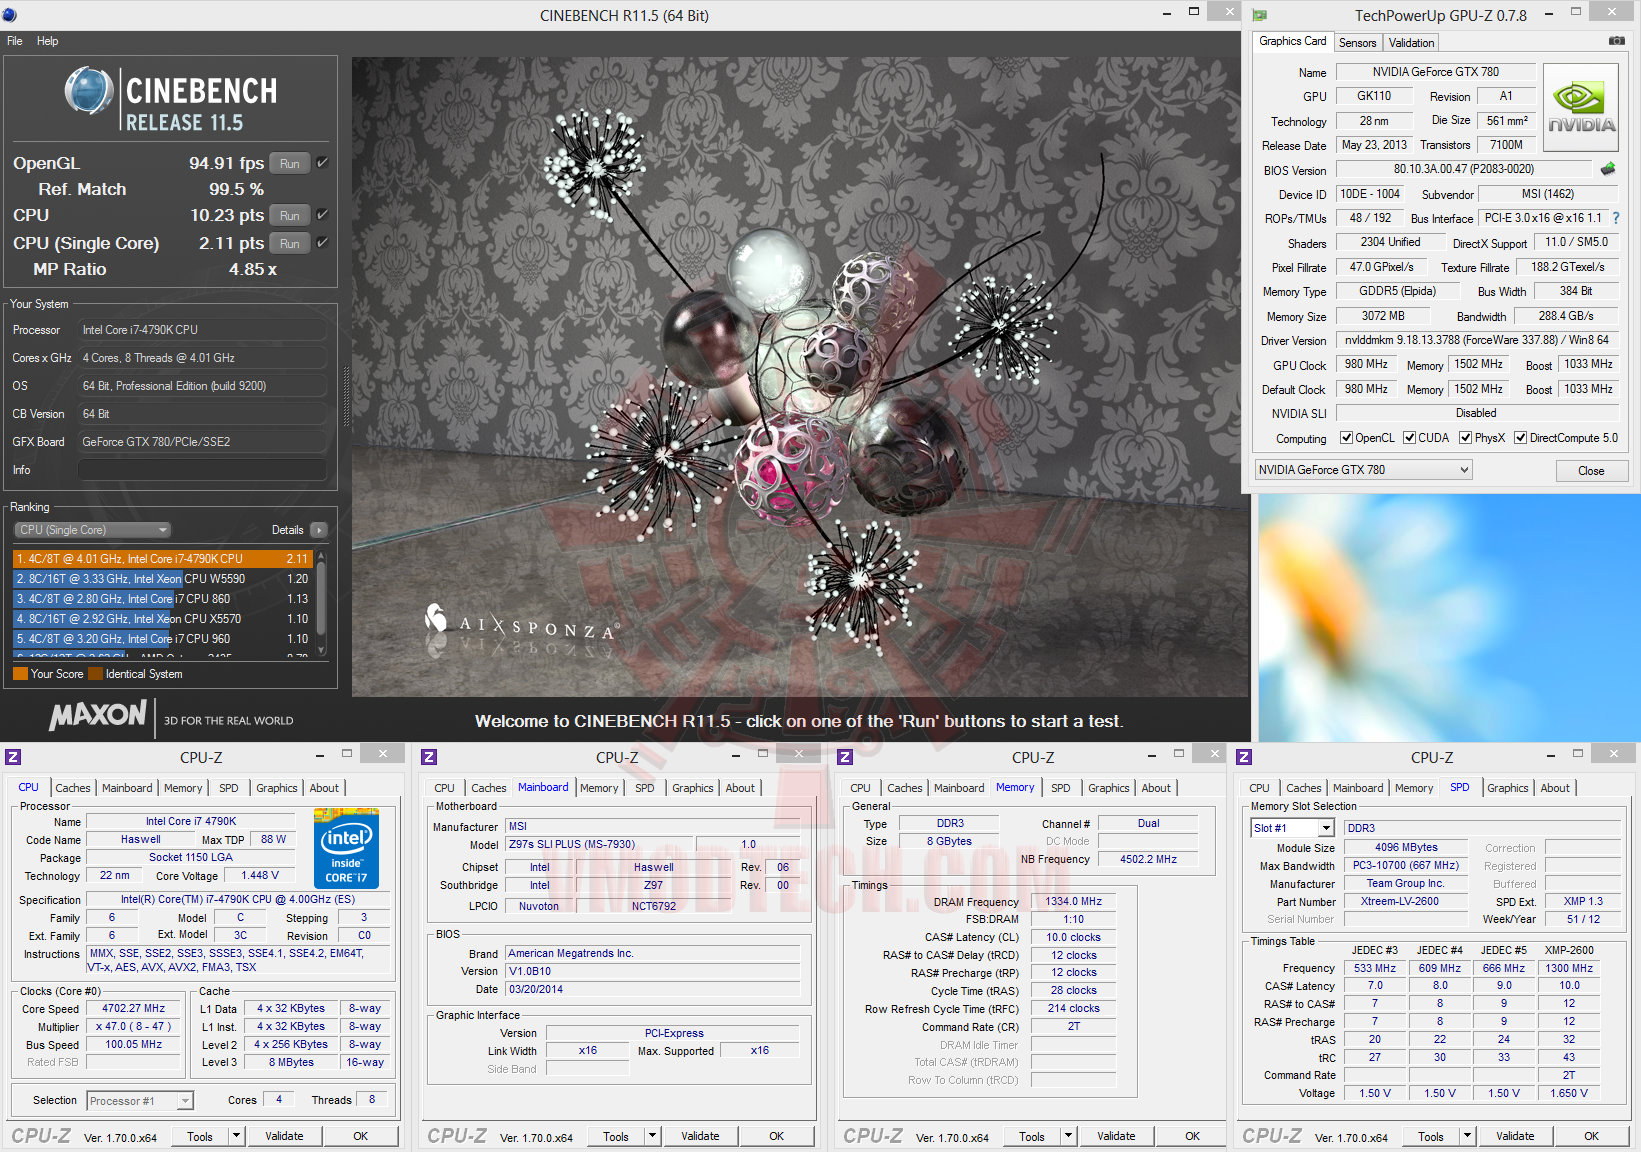Click the Details arrow button in Ranking

pos(318,530)
